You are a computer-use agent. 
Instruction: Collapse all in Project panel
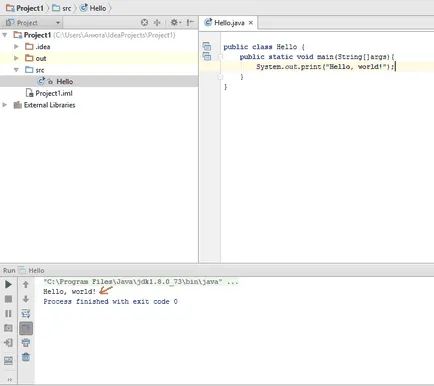click(157, 23)
